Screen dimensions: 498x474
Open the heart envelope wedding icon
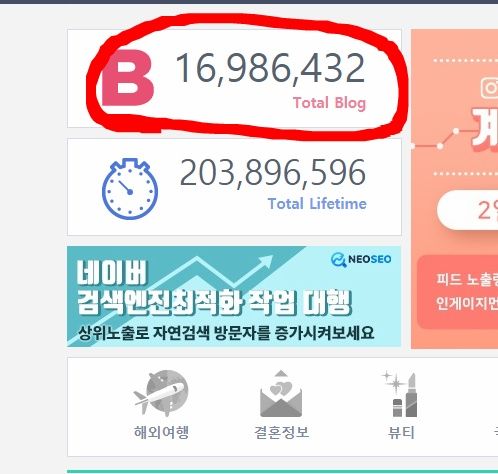pyautogui.click(x=281, y=393)
